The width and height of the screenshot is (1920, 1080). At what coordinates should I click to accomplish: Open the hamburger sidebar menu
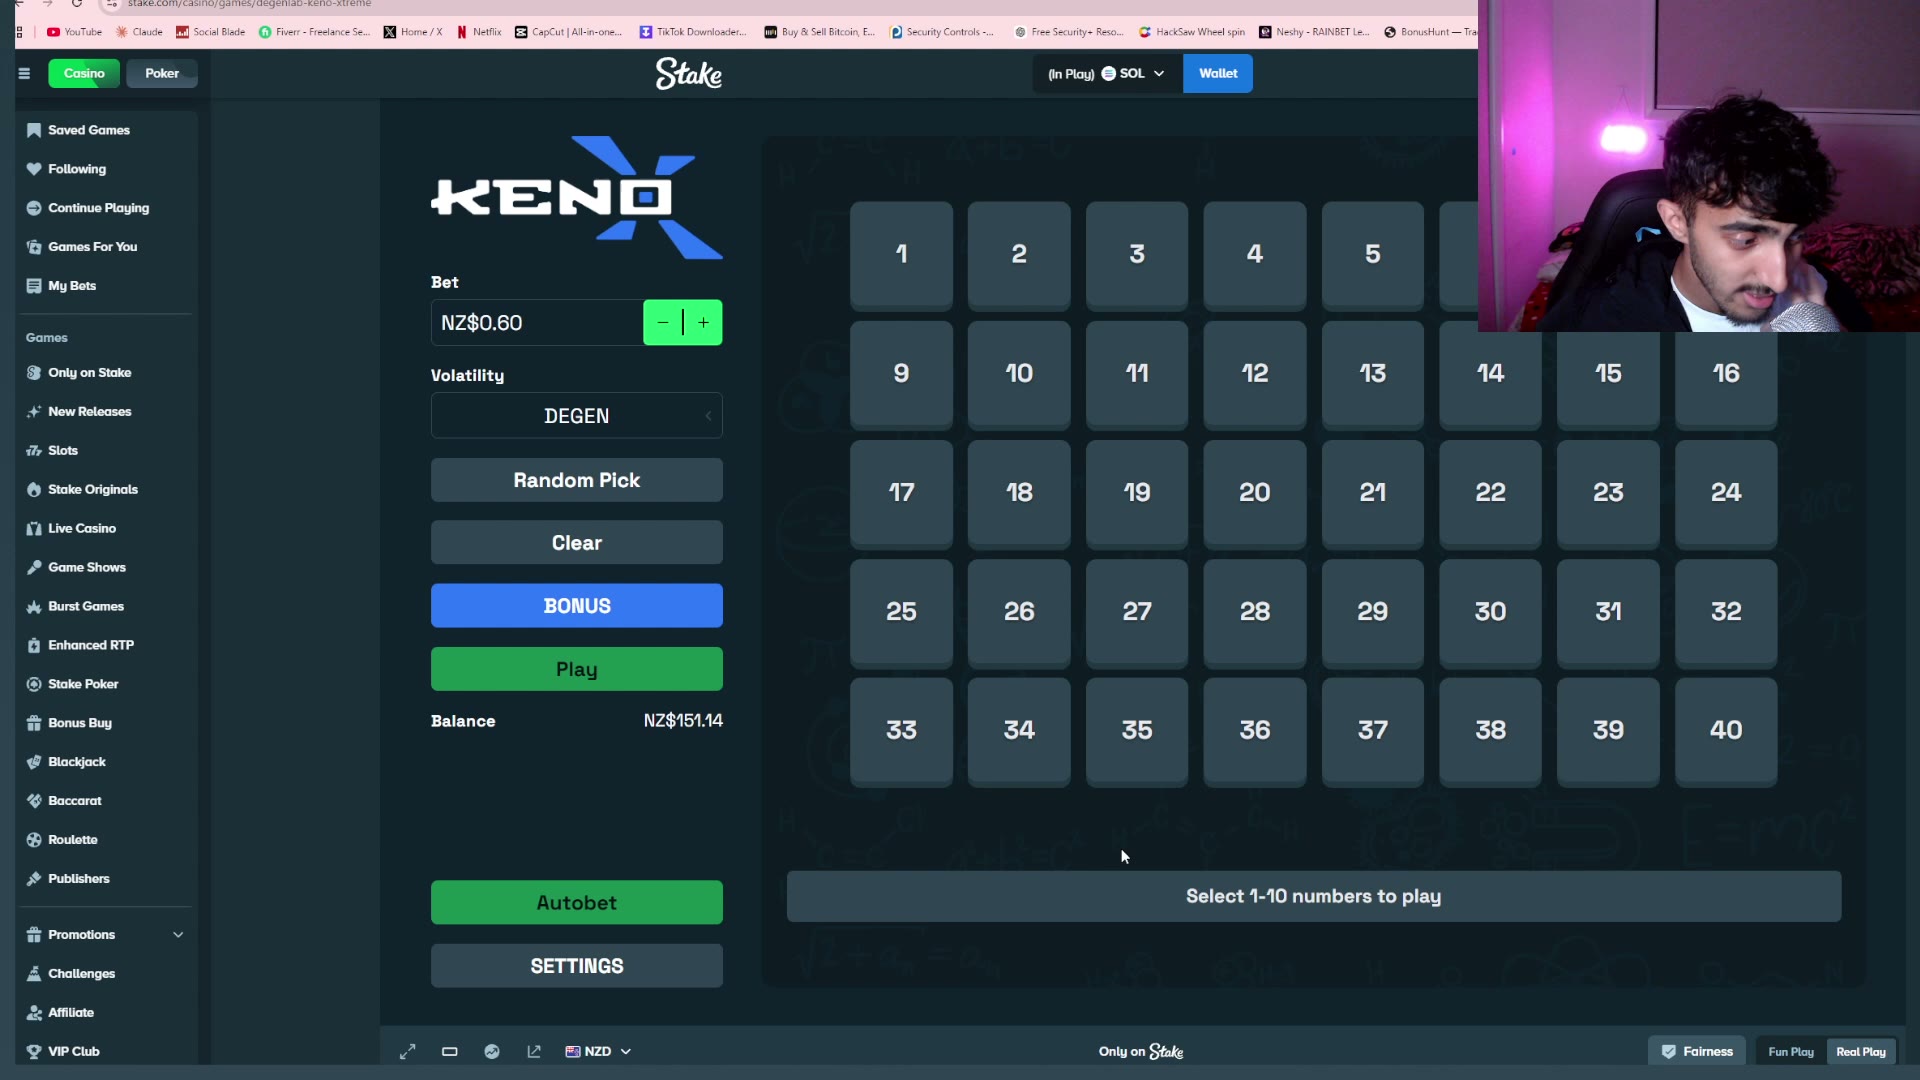click(24, 73)
